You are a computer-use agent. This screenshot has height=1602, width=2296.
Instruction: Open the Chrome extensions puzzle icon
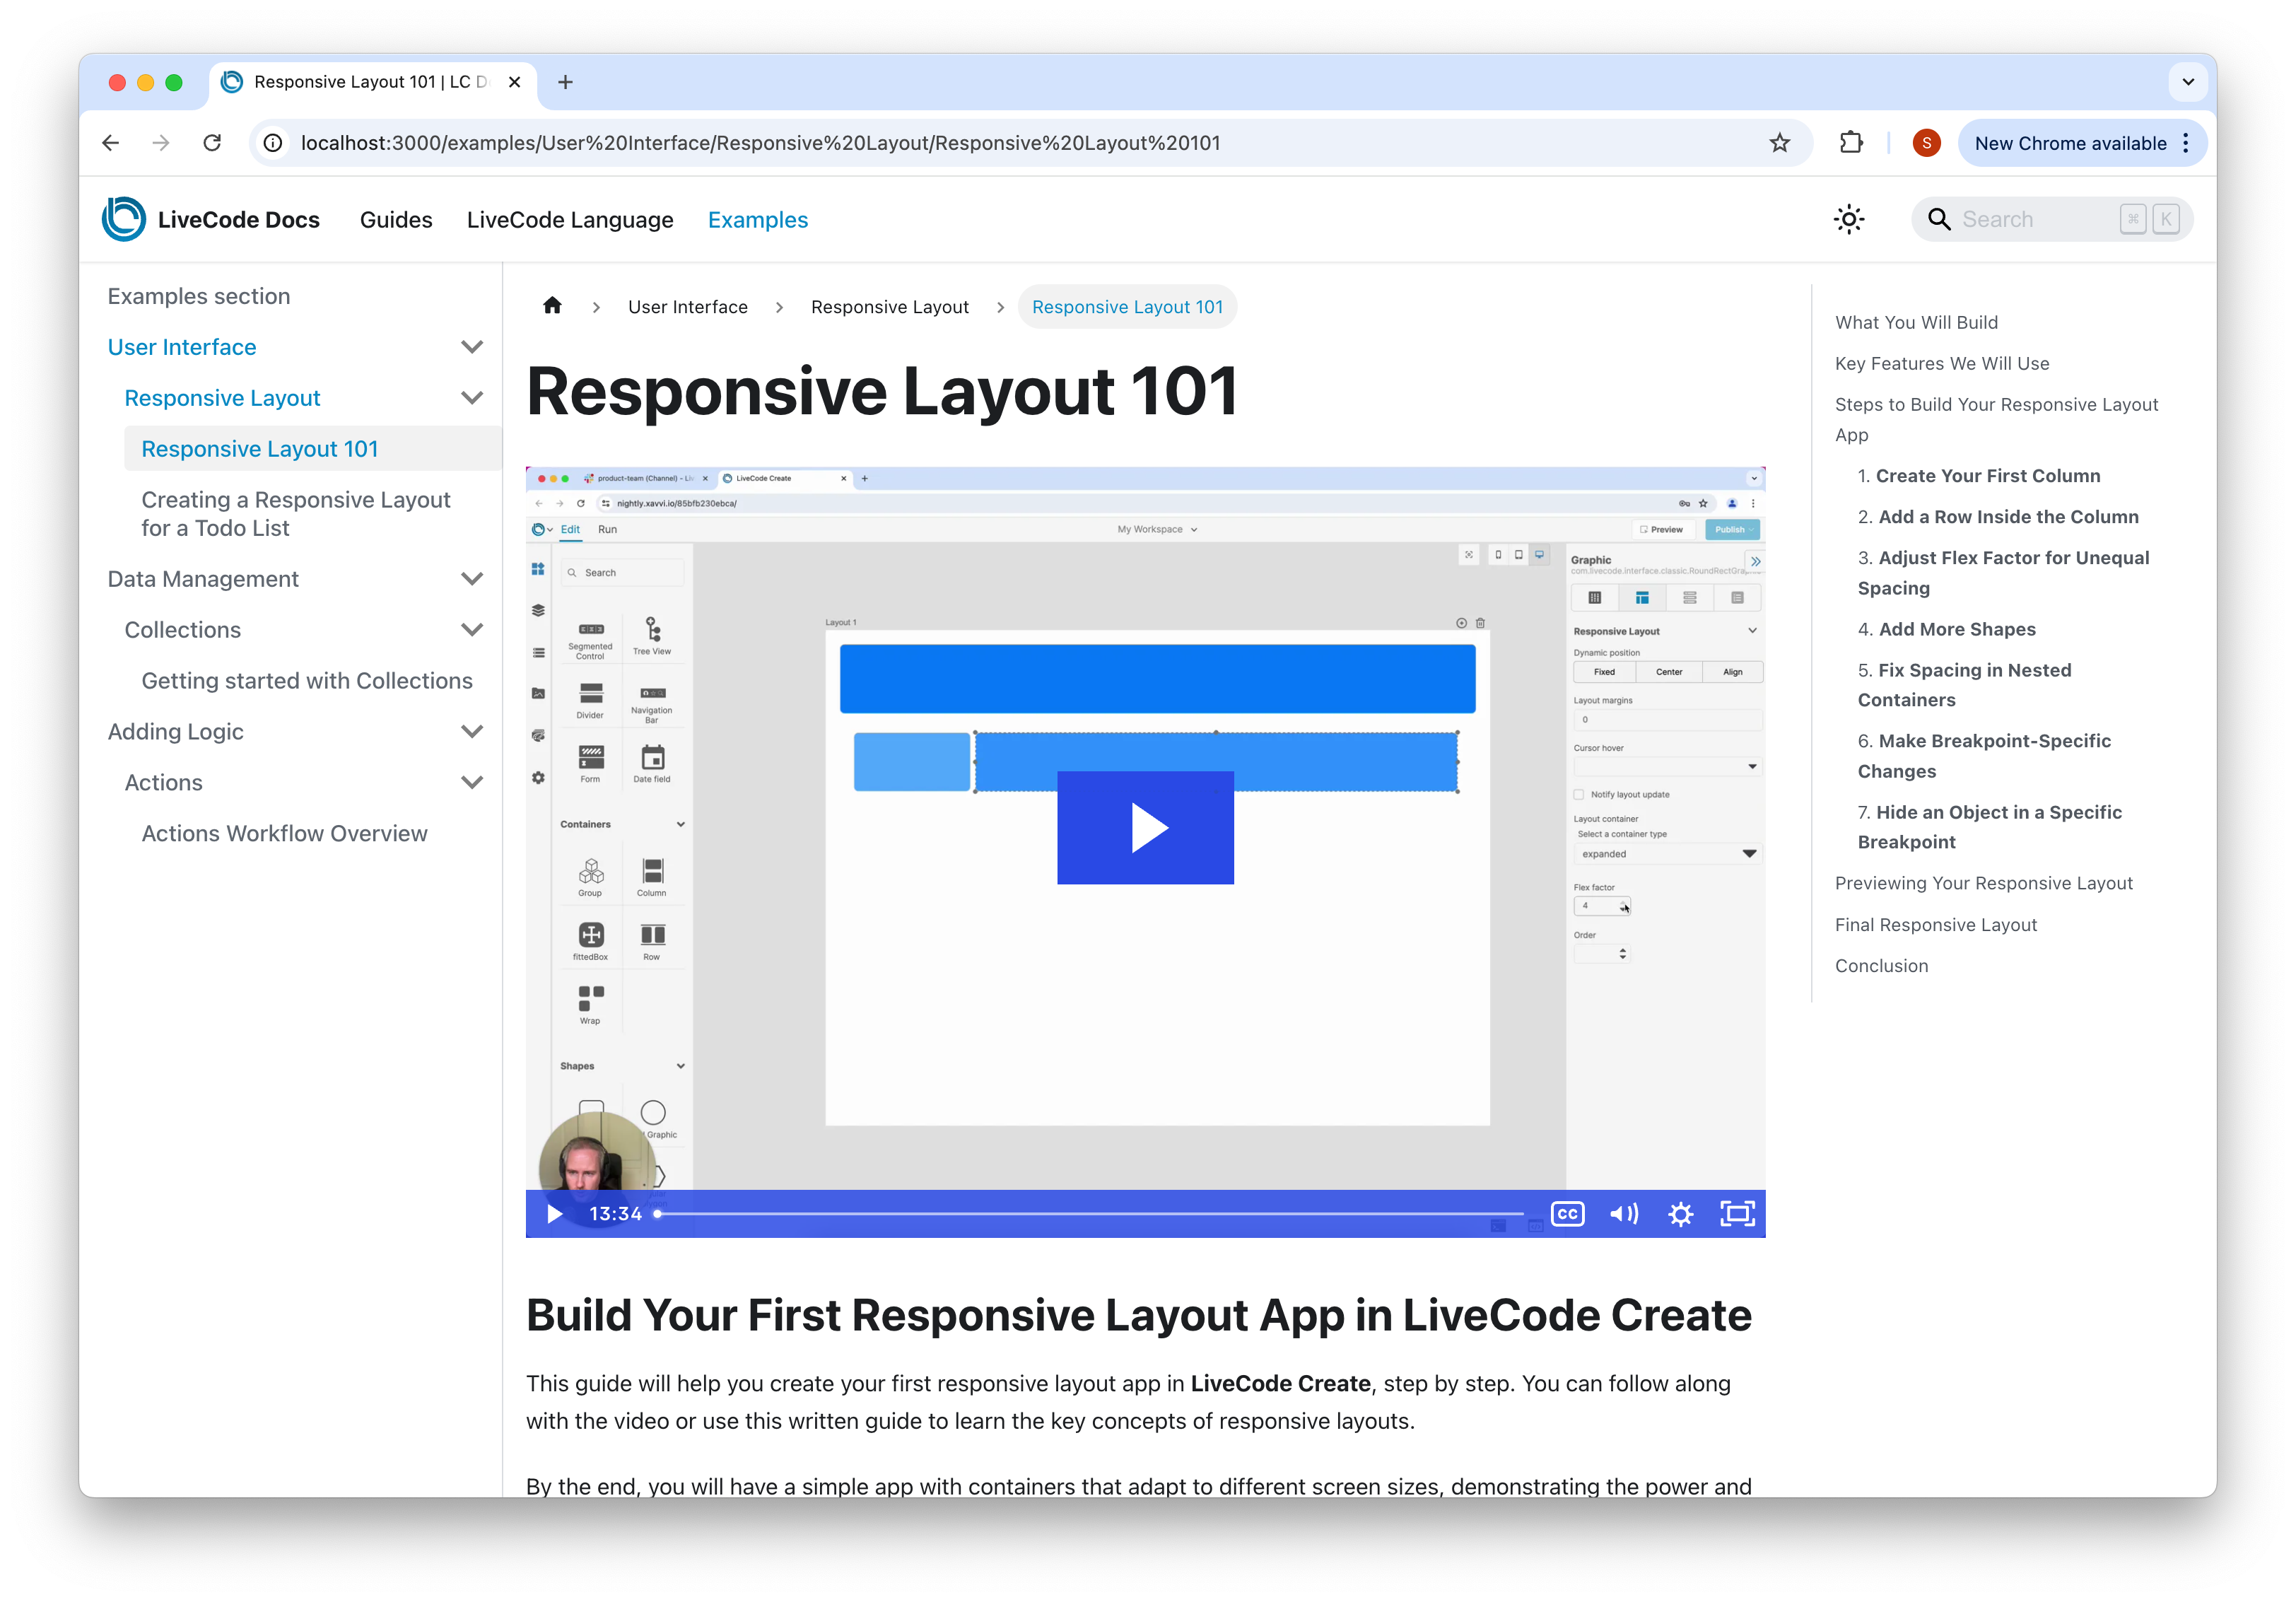pyautogui.click(x=1851, y=143)
